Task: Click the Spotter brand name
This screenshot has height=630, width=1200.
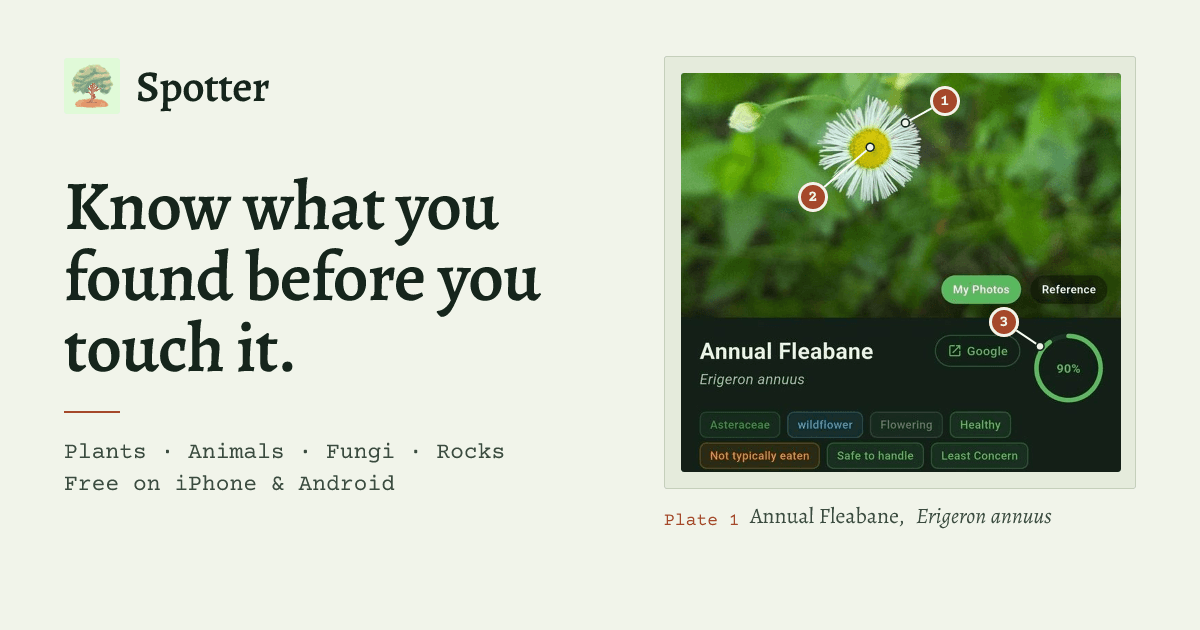Action: coord(203,88)
